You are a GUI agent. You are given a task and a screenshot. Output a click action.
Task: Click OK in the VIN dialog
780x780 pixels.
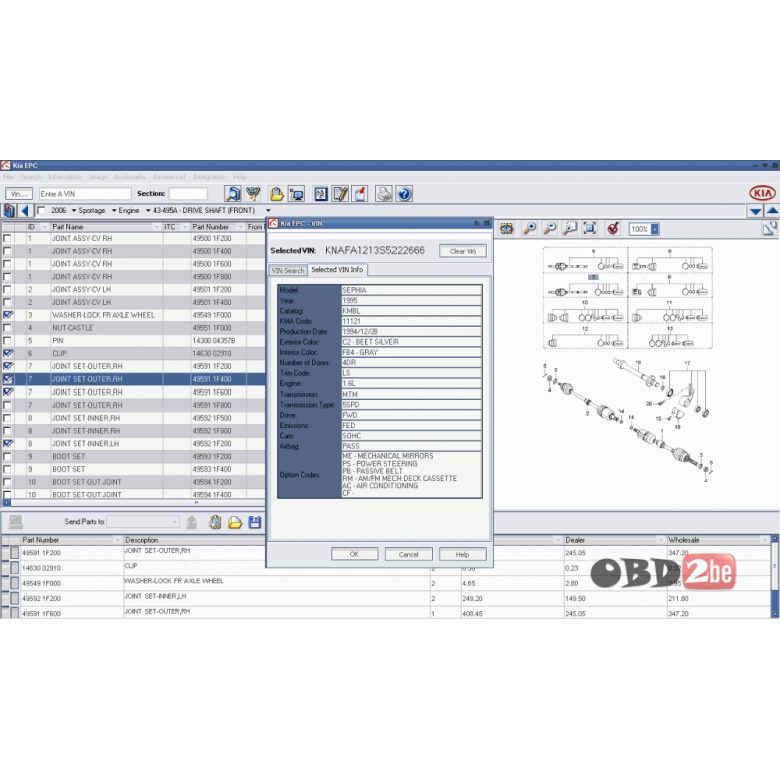(x=354, y=554)
